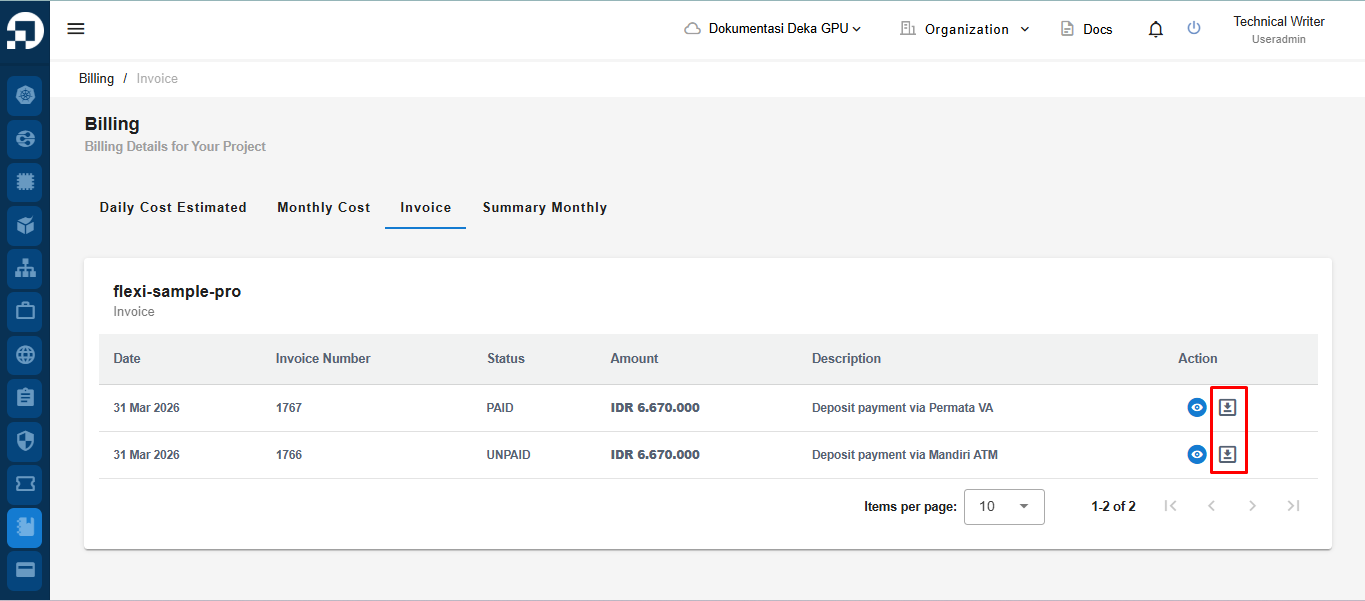Click the PAID status cell
This screenshot has height=601, width=1365.
click(500, 408)
